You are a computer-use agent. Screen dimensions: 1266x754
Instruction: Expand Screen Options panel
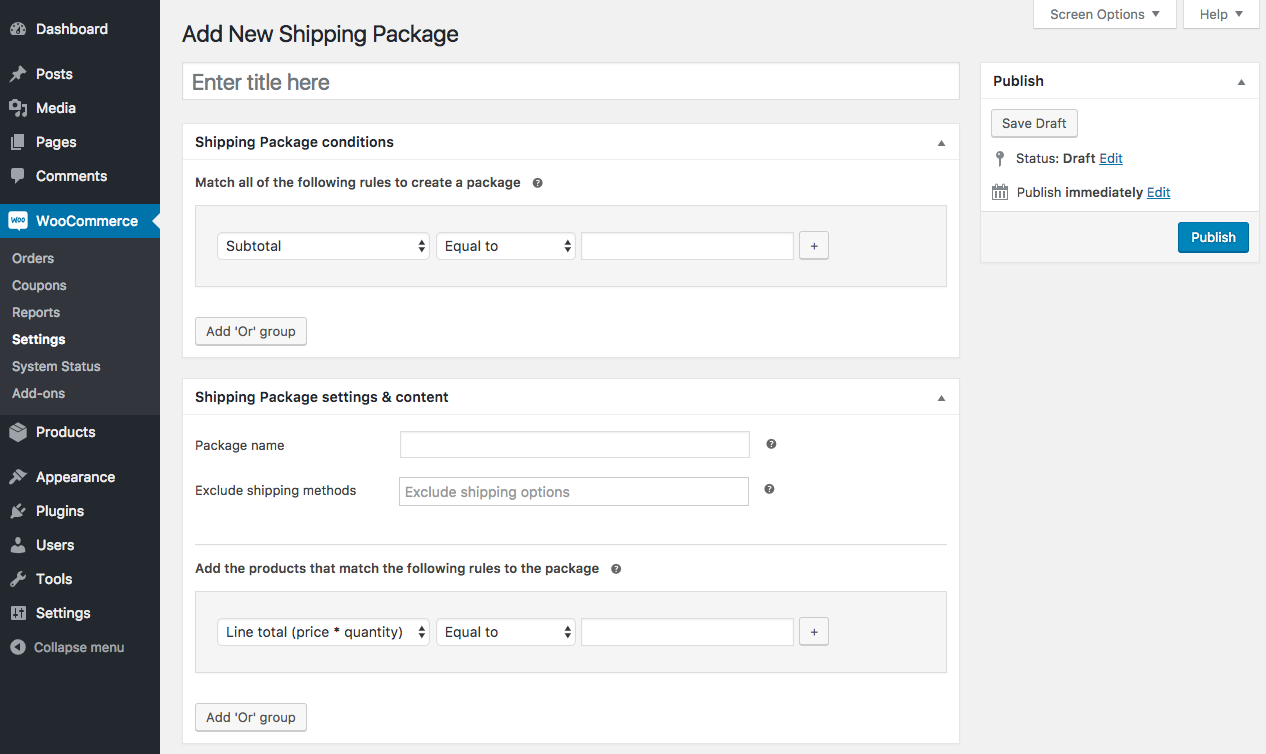tap(1105, 14)
